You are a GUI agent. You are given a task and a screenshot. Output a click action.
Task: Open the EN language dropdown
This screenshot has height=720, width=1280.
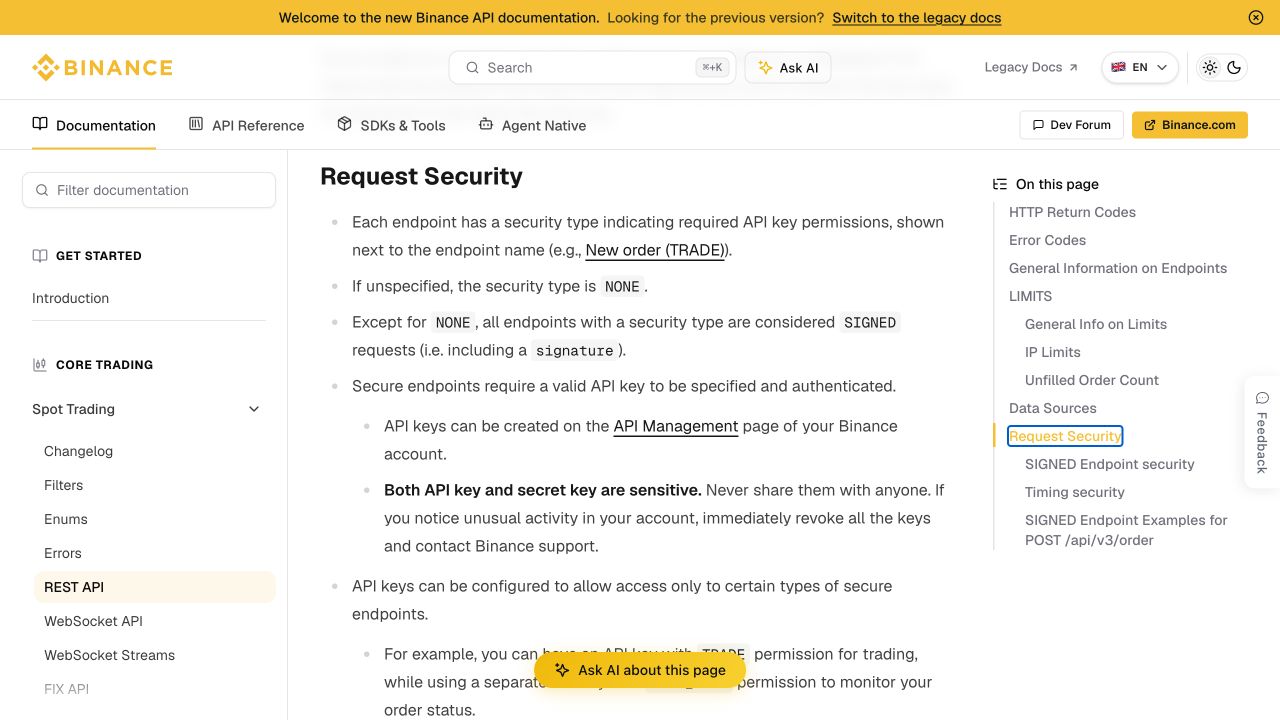(x=1140, y=68)
